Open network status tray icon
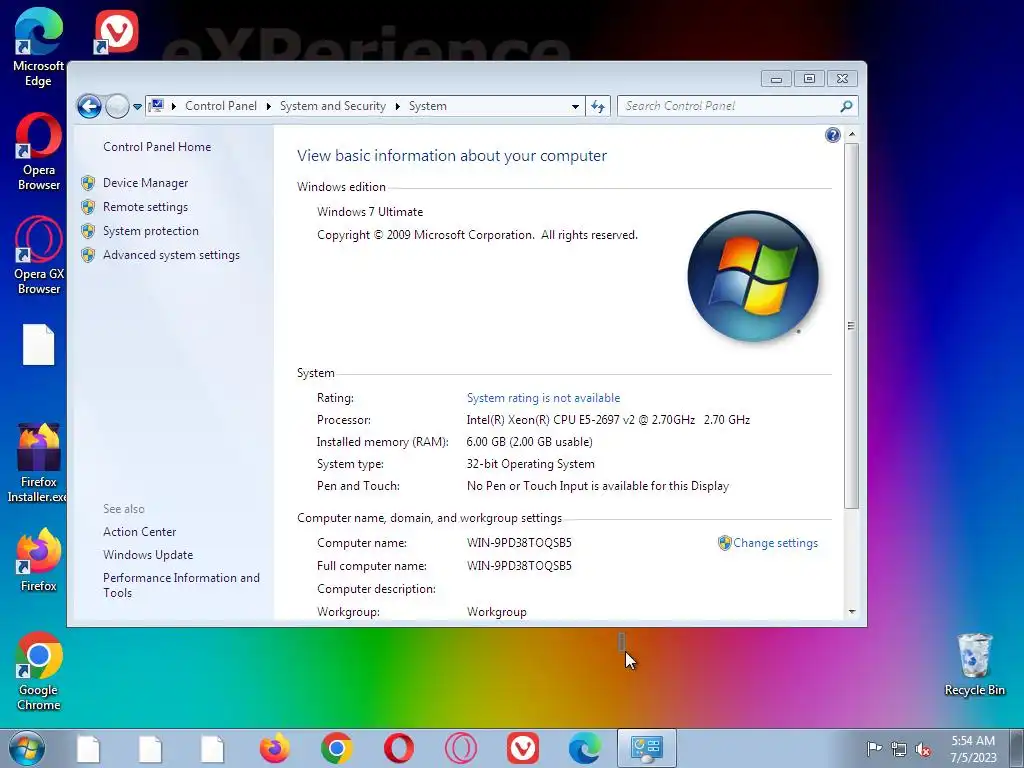The width and height of the screenshot is (1024, 768). click(899, 749)
